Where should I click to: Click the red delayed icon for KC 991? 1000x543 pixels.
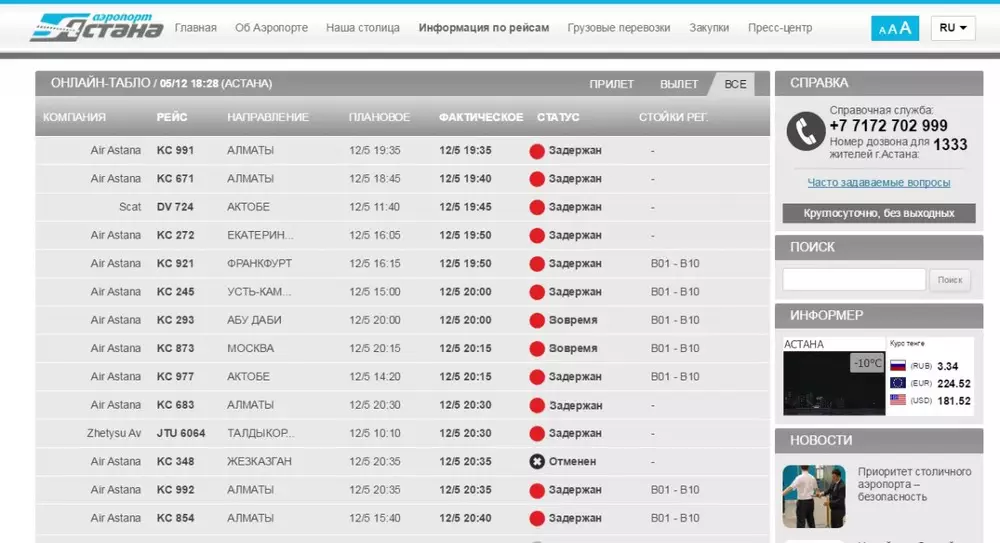(x=536, y=150)
